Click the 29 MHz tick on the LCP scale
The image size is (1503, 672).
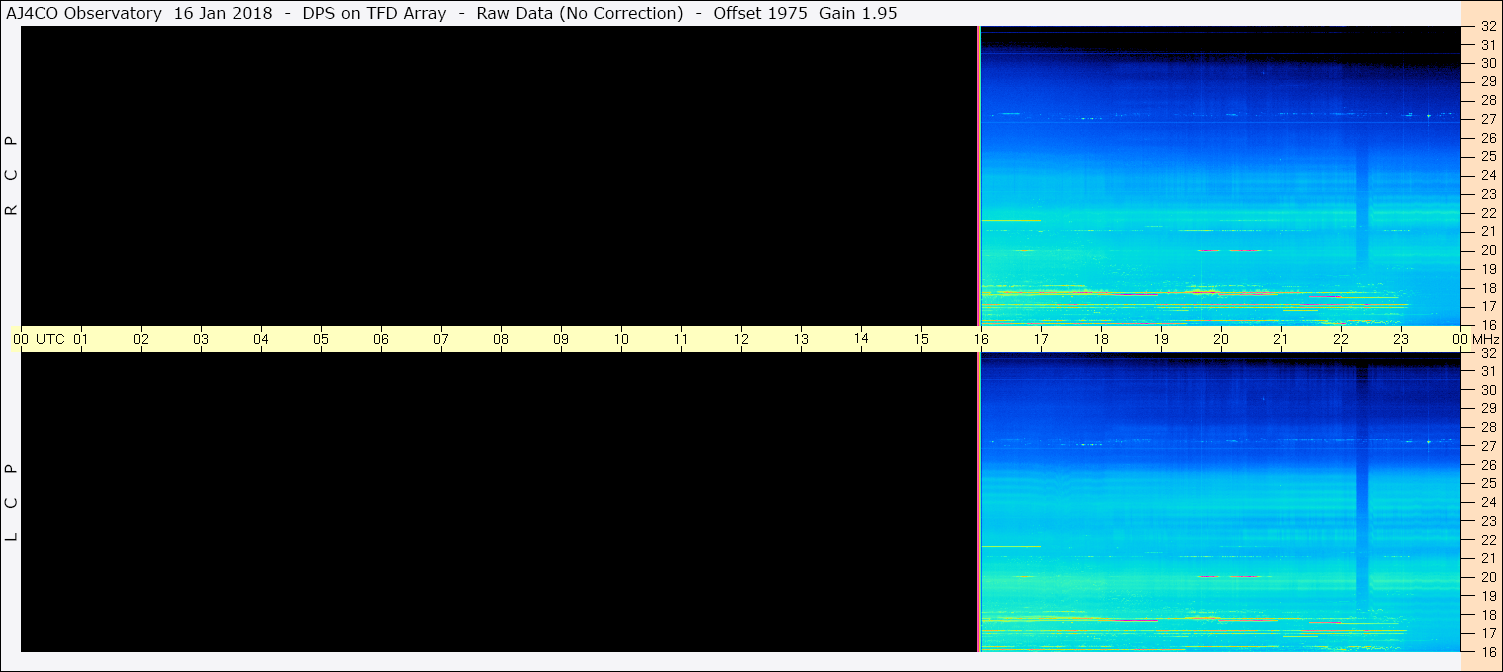[1488, 408]
